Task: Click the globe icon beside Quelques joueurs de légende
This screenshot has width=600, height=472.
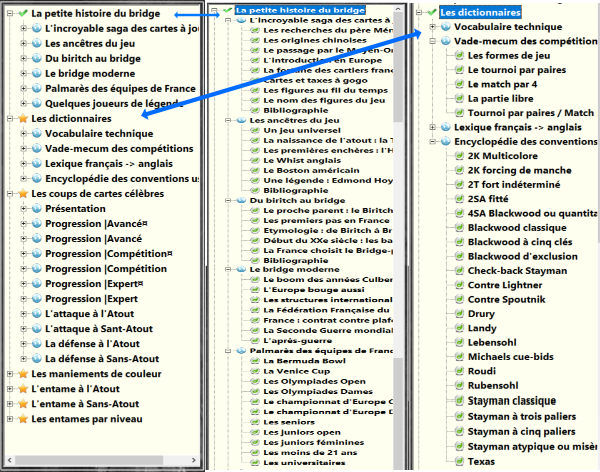Action: pyautogui.click(x=36, y=103)
